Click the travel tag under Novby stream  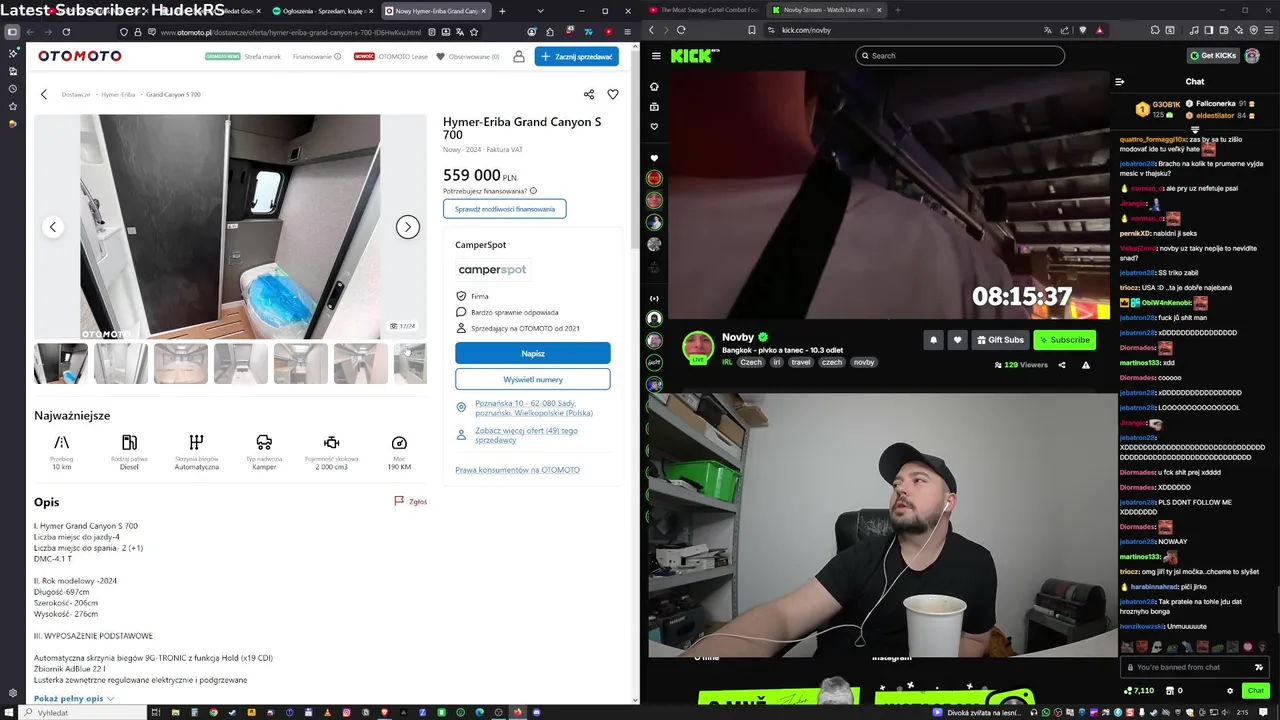pos(801,362)
